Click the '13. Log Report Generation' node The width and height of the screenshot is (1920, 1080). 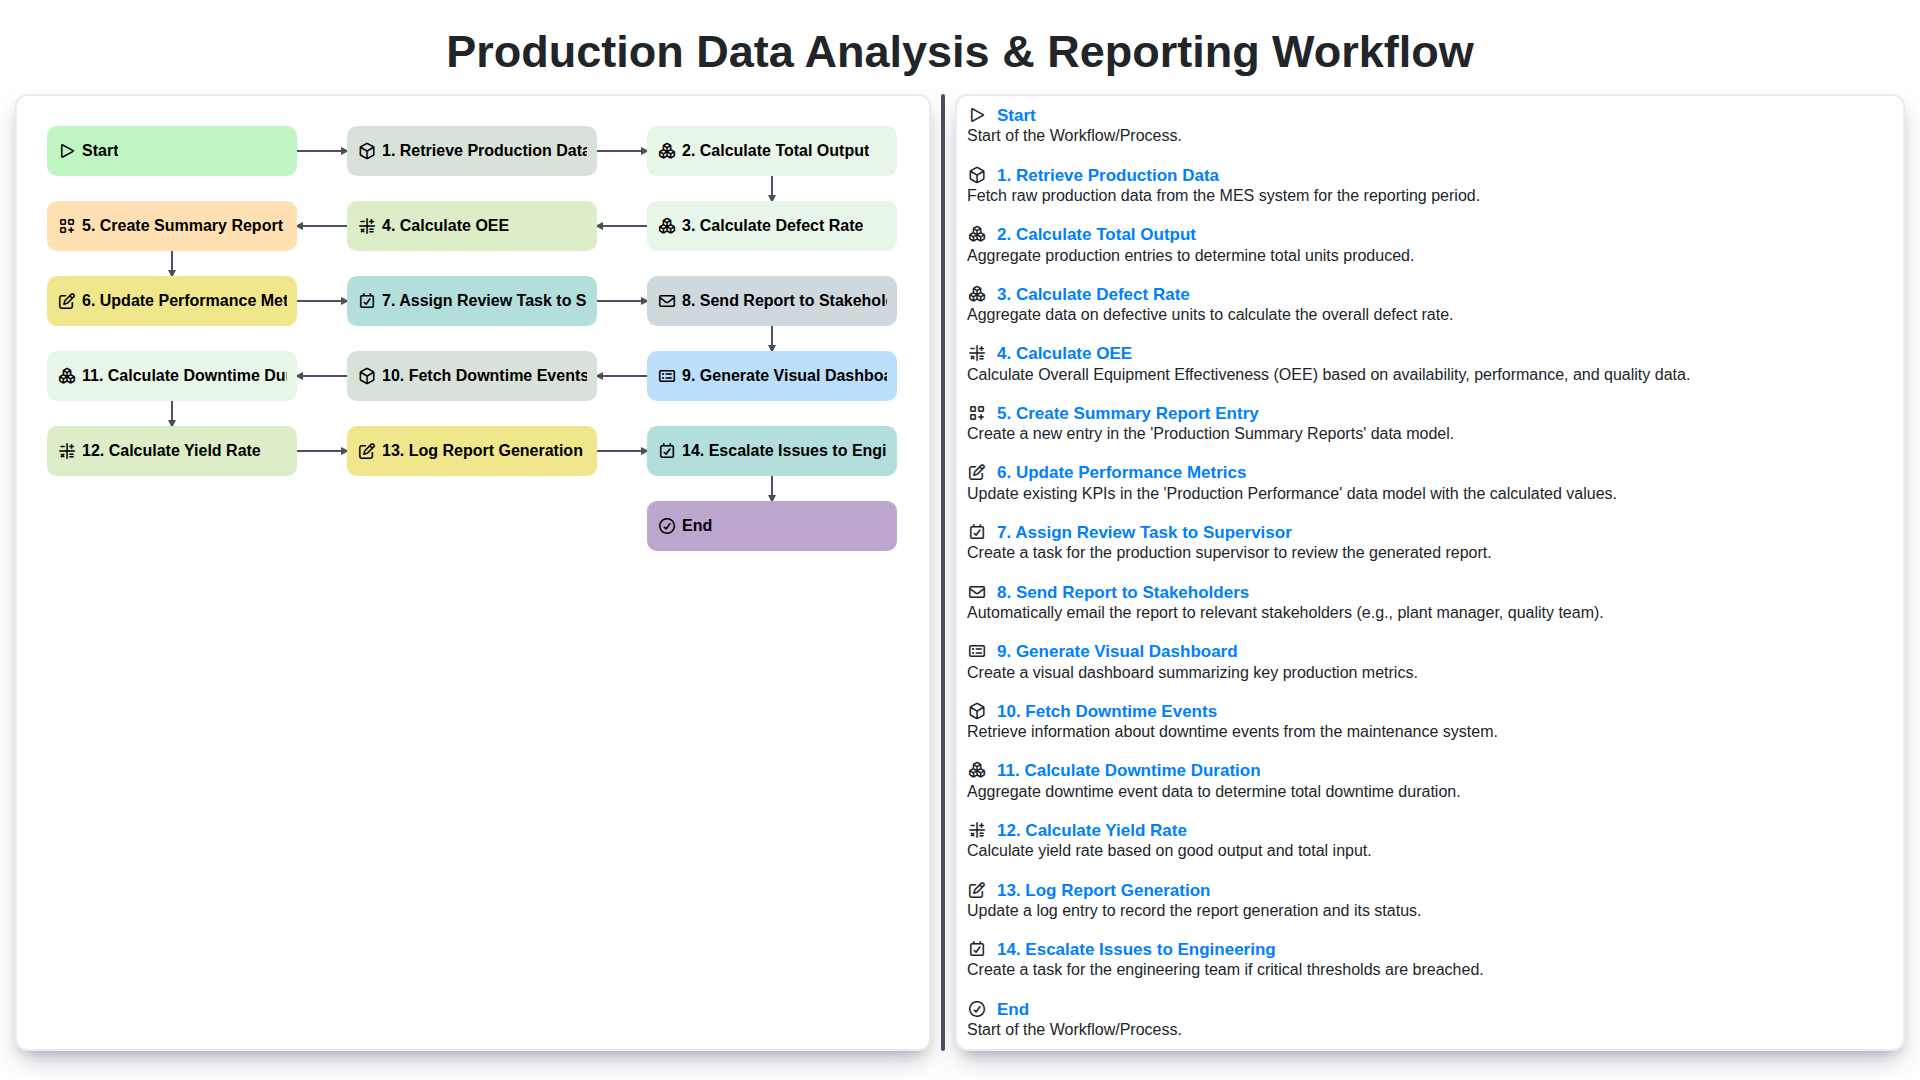click(x=471, y=450)
